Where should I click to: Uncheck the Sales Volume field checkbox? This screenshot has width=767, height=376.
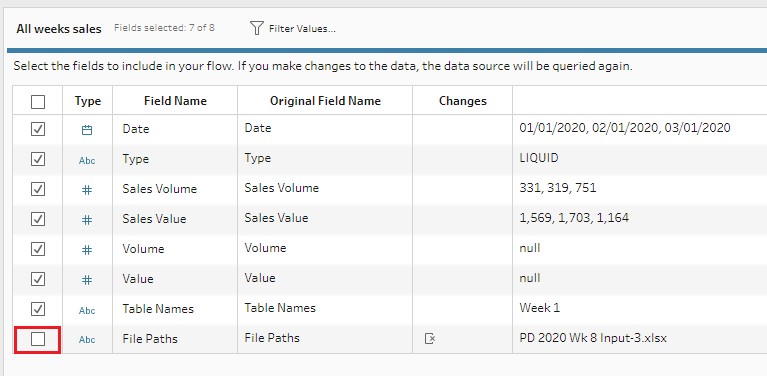point(38,189)
